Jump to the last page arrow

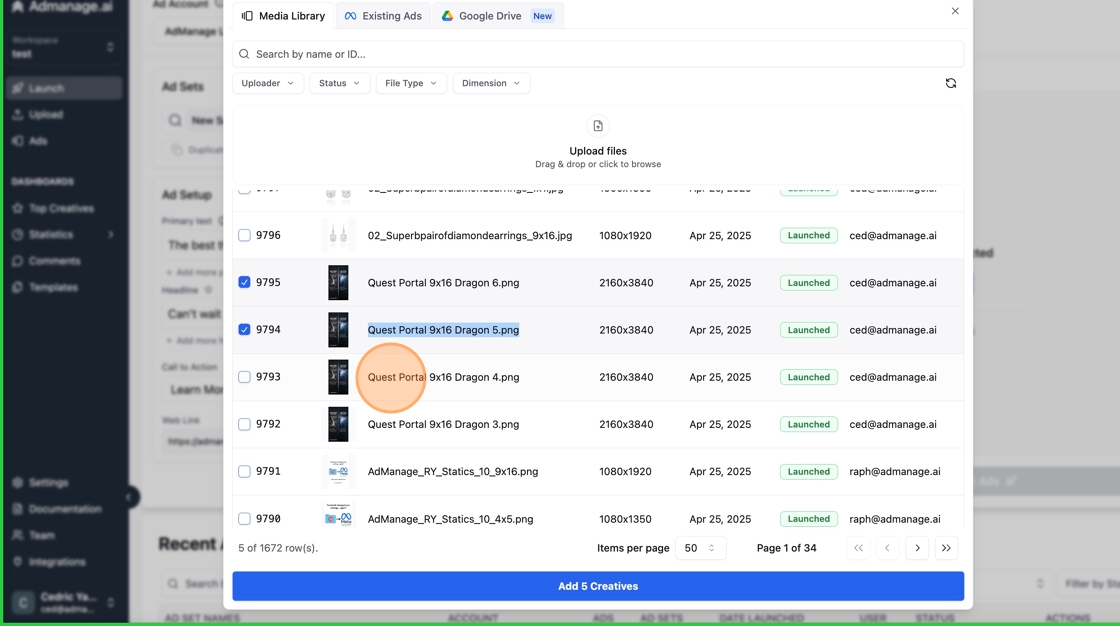(x=946, y=548)
